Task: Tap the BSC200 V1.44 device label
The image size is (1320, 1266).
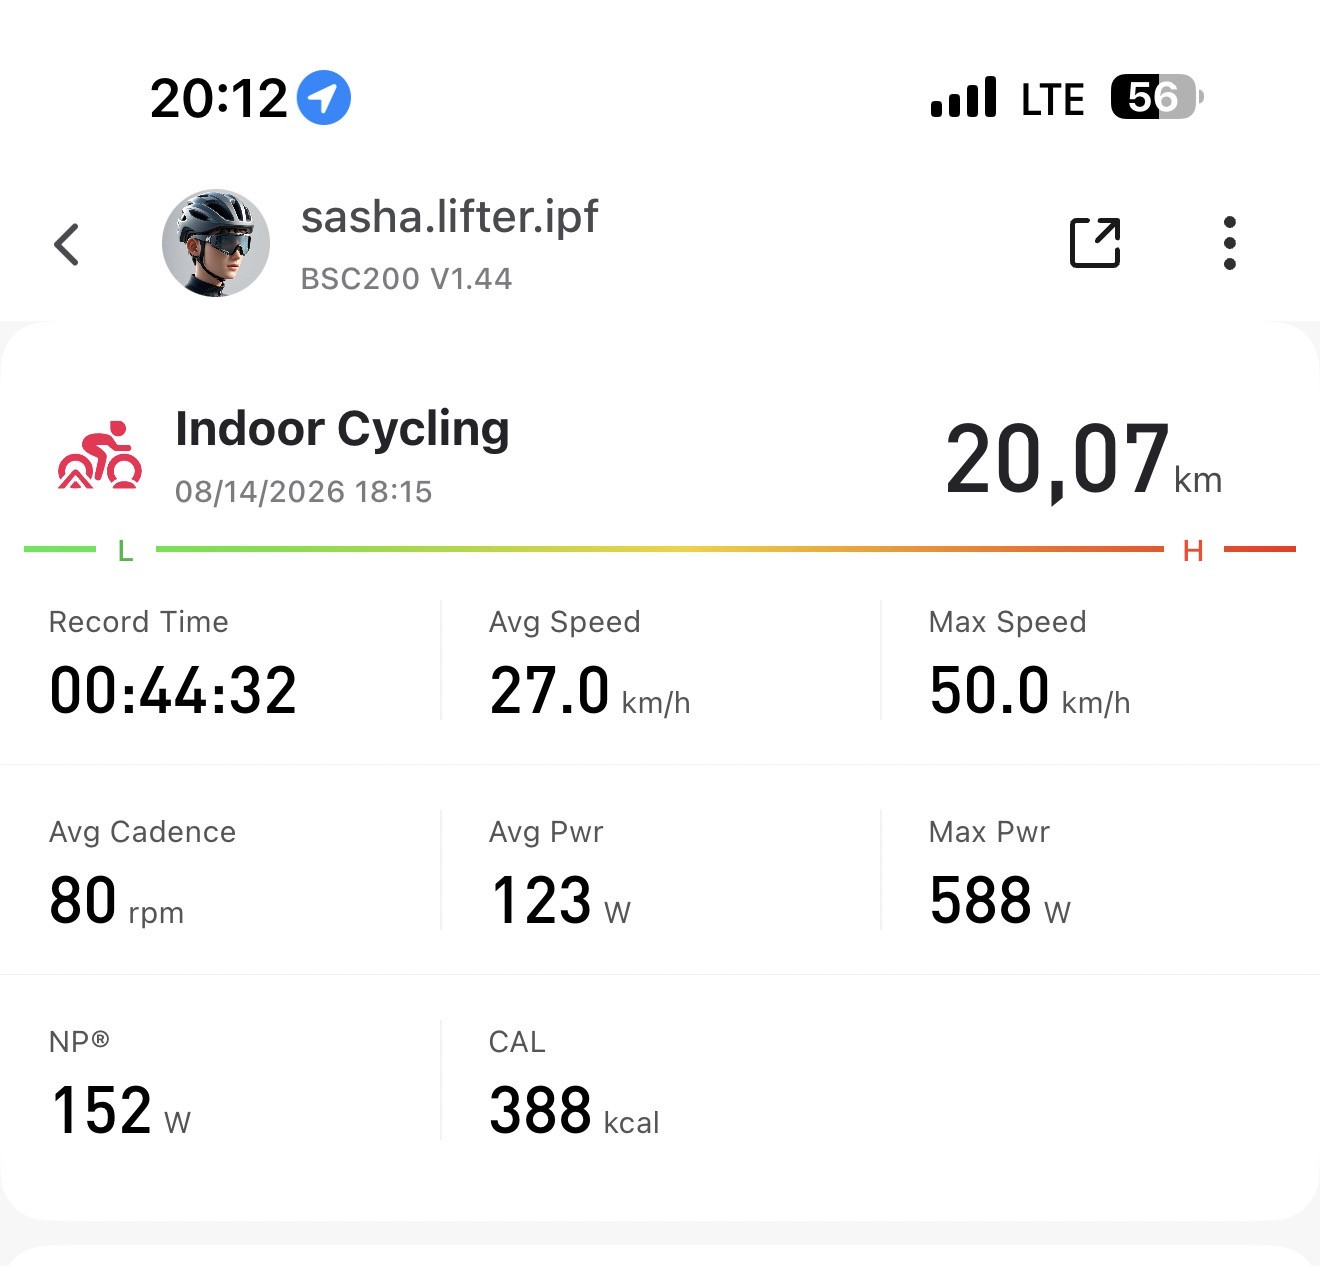Action: 407,278
